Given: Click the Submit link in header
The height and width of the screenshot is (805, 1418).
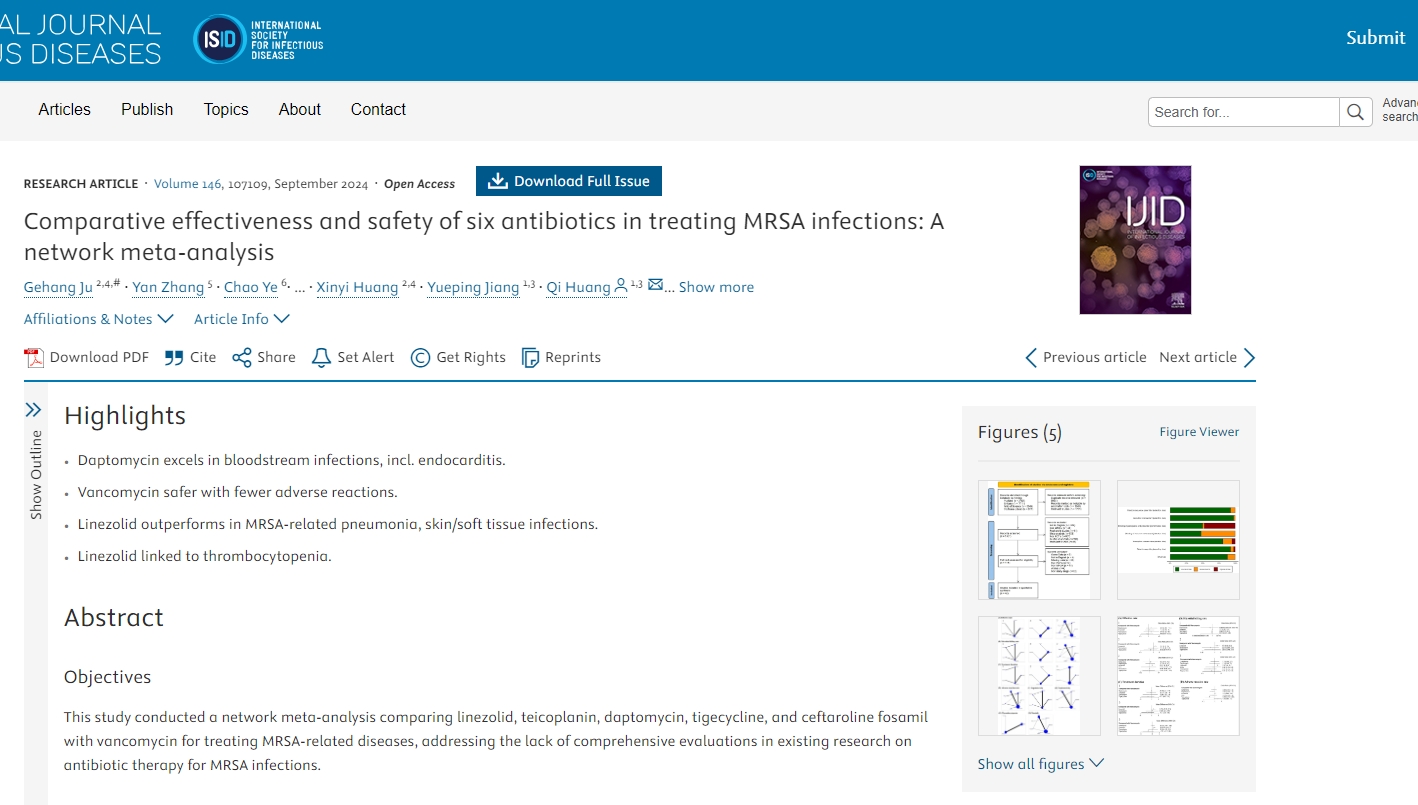Looking at the screenshot, I should click(1375, 38).
